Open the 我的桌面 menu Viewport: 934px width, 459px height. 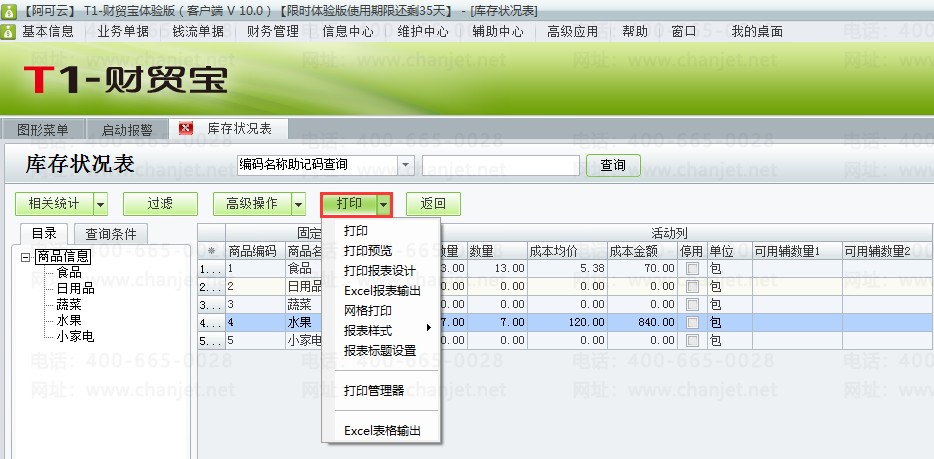(758, 32)
